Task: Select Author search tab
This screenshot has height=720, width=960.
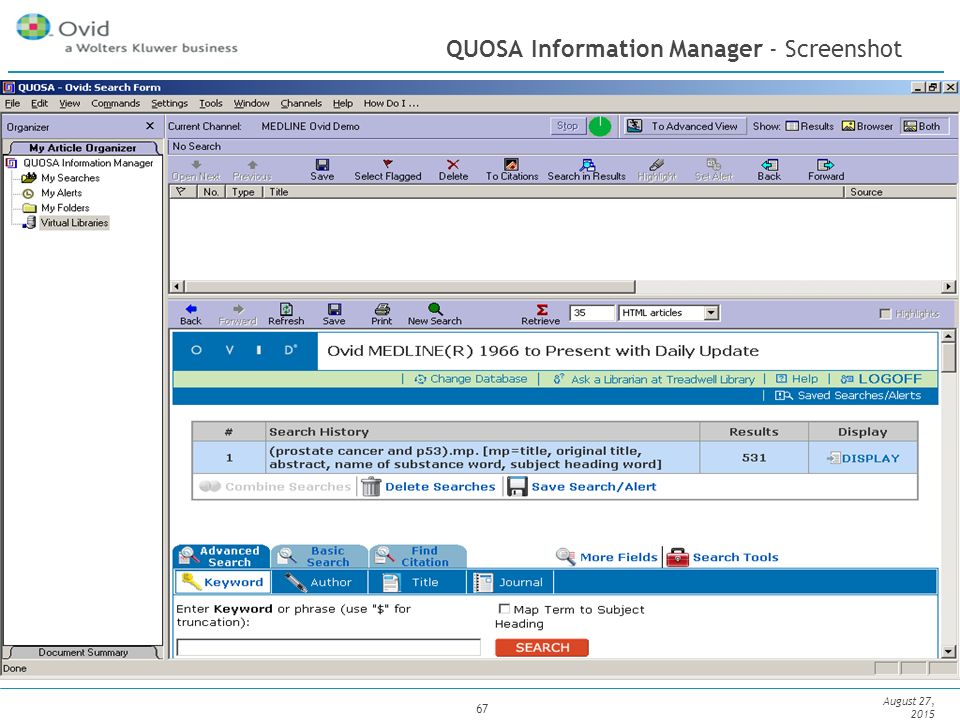Action: point(320,582)
